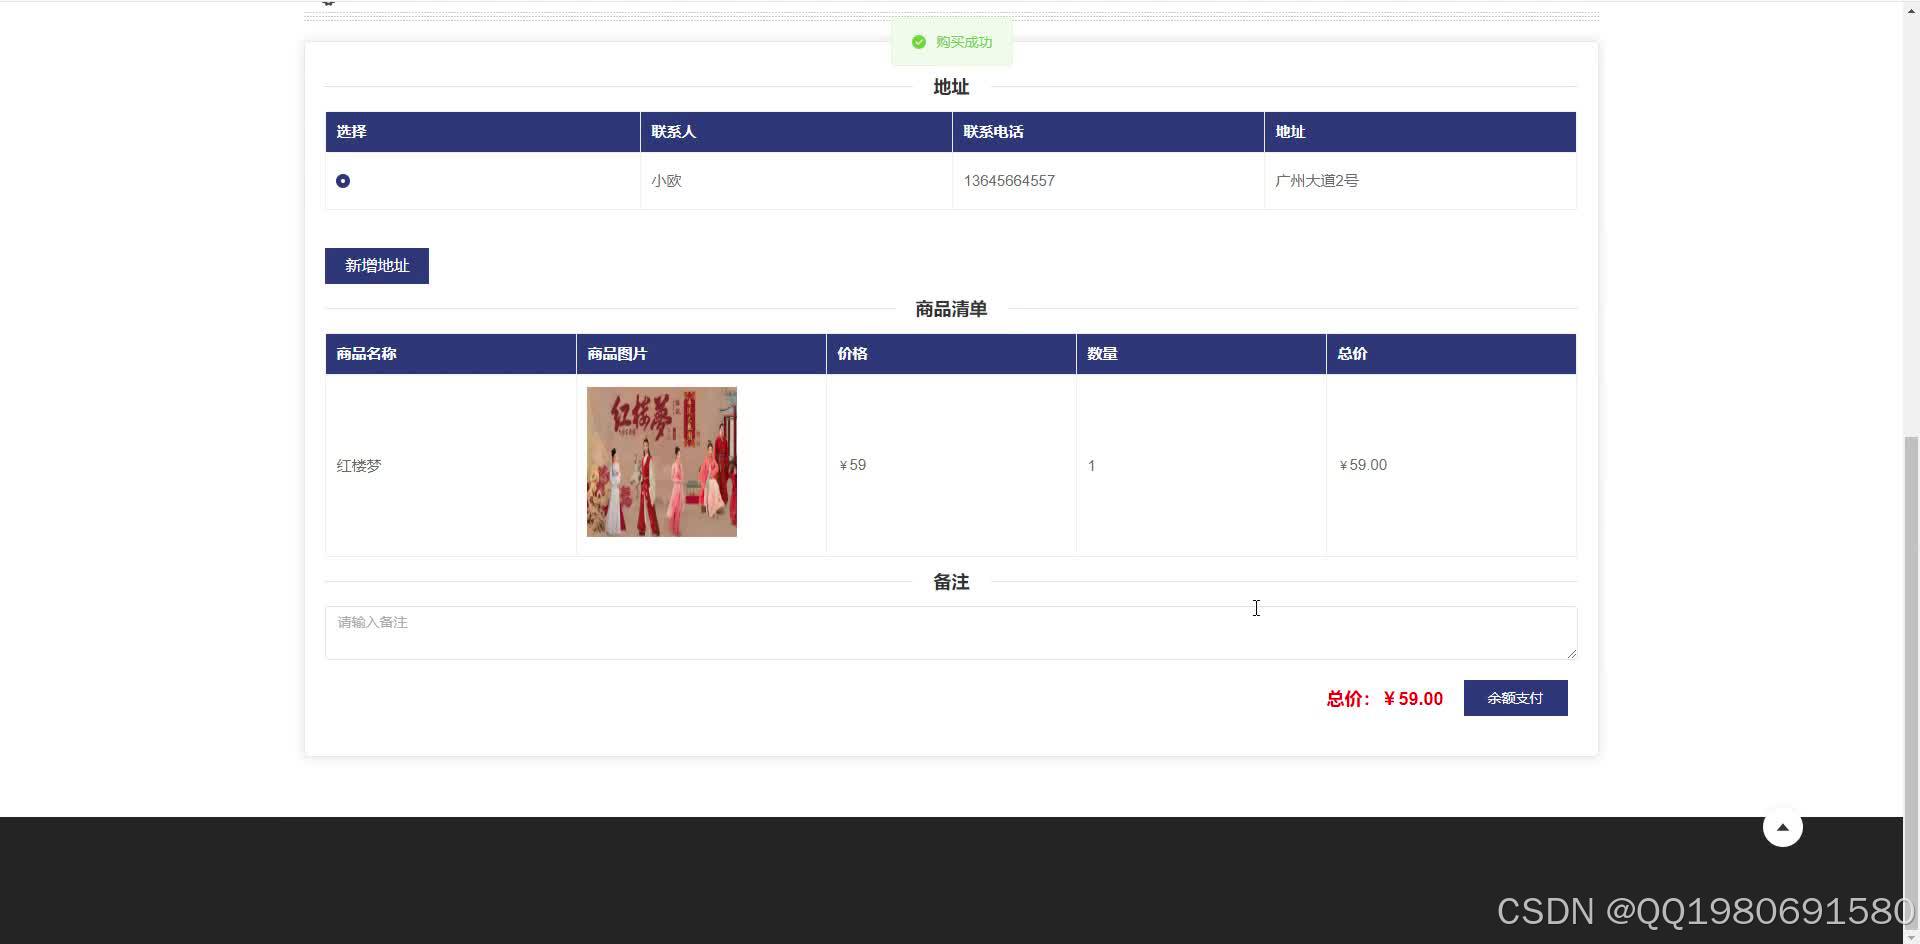Click the 红楼梦 product image thumbnail
Image resolution: width=1920 pixels, height=944 pixels.
(x=661, y=462)
